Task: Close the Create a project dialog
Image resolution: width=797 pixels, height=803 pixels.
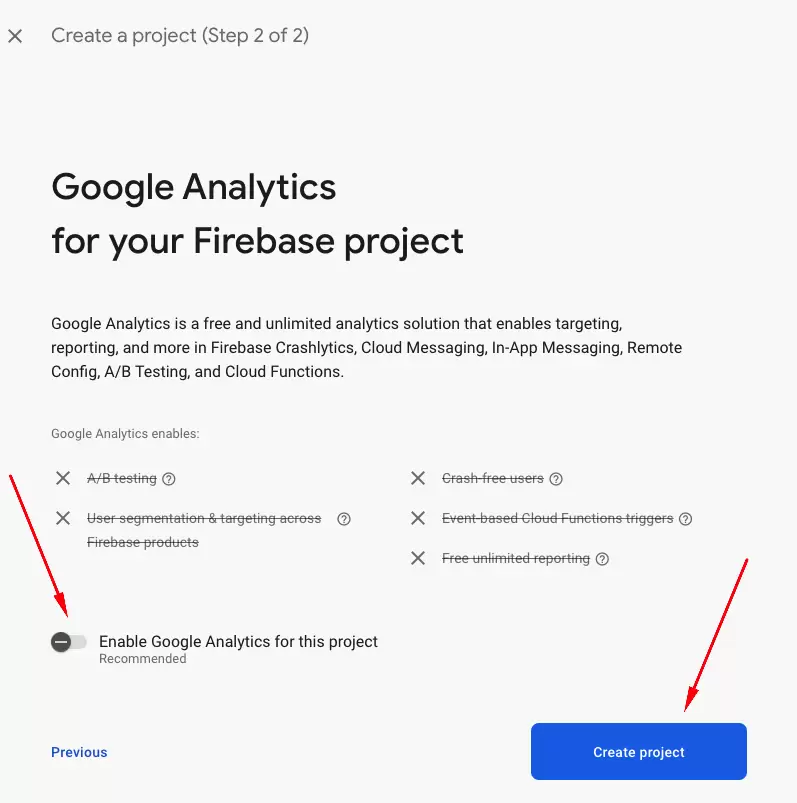Action: tap(15, 36)
